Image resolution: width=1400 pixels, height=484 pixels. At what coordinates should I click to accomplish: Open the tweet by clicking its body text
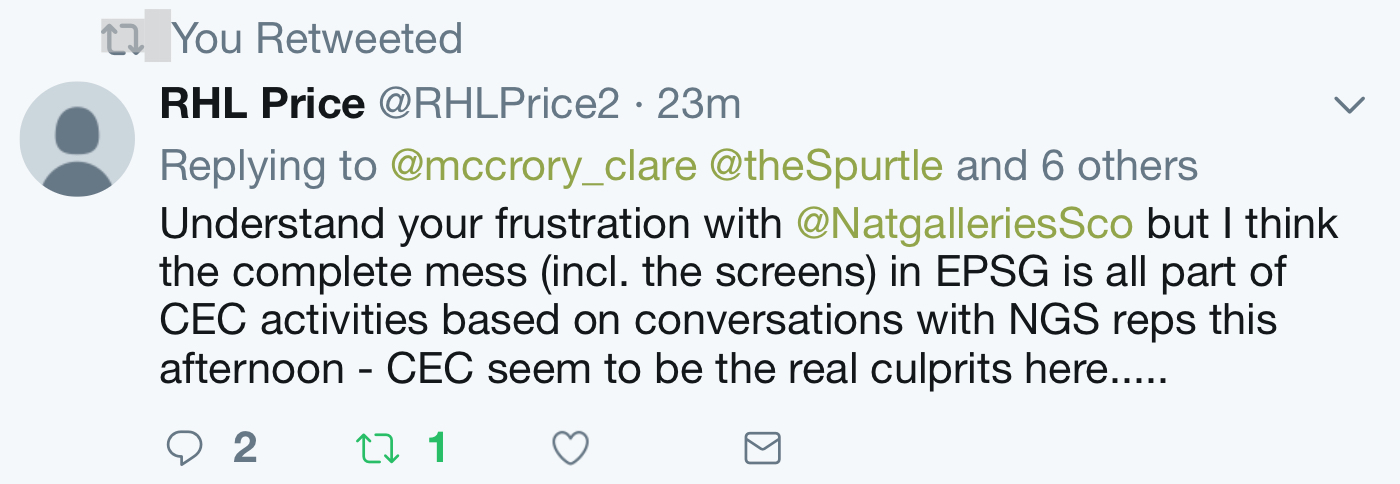749,298
